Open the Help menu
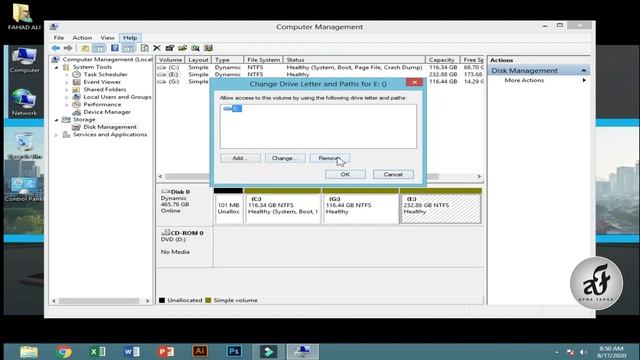Viewport: 640px width, 360px height. click(x=130, y=38)
